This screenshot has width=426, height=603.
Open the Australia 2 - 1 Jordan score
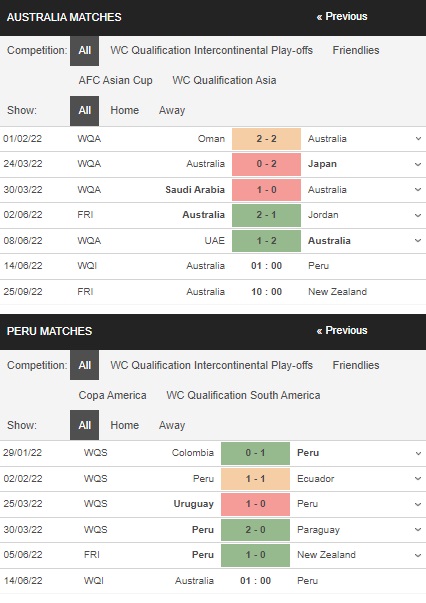click(266, 215)
